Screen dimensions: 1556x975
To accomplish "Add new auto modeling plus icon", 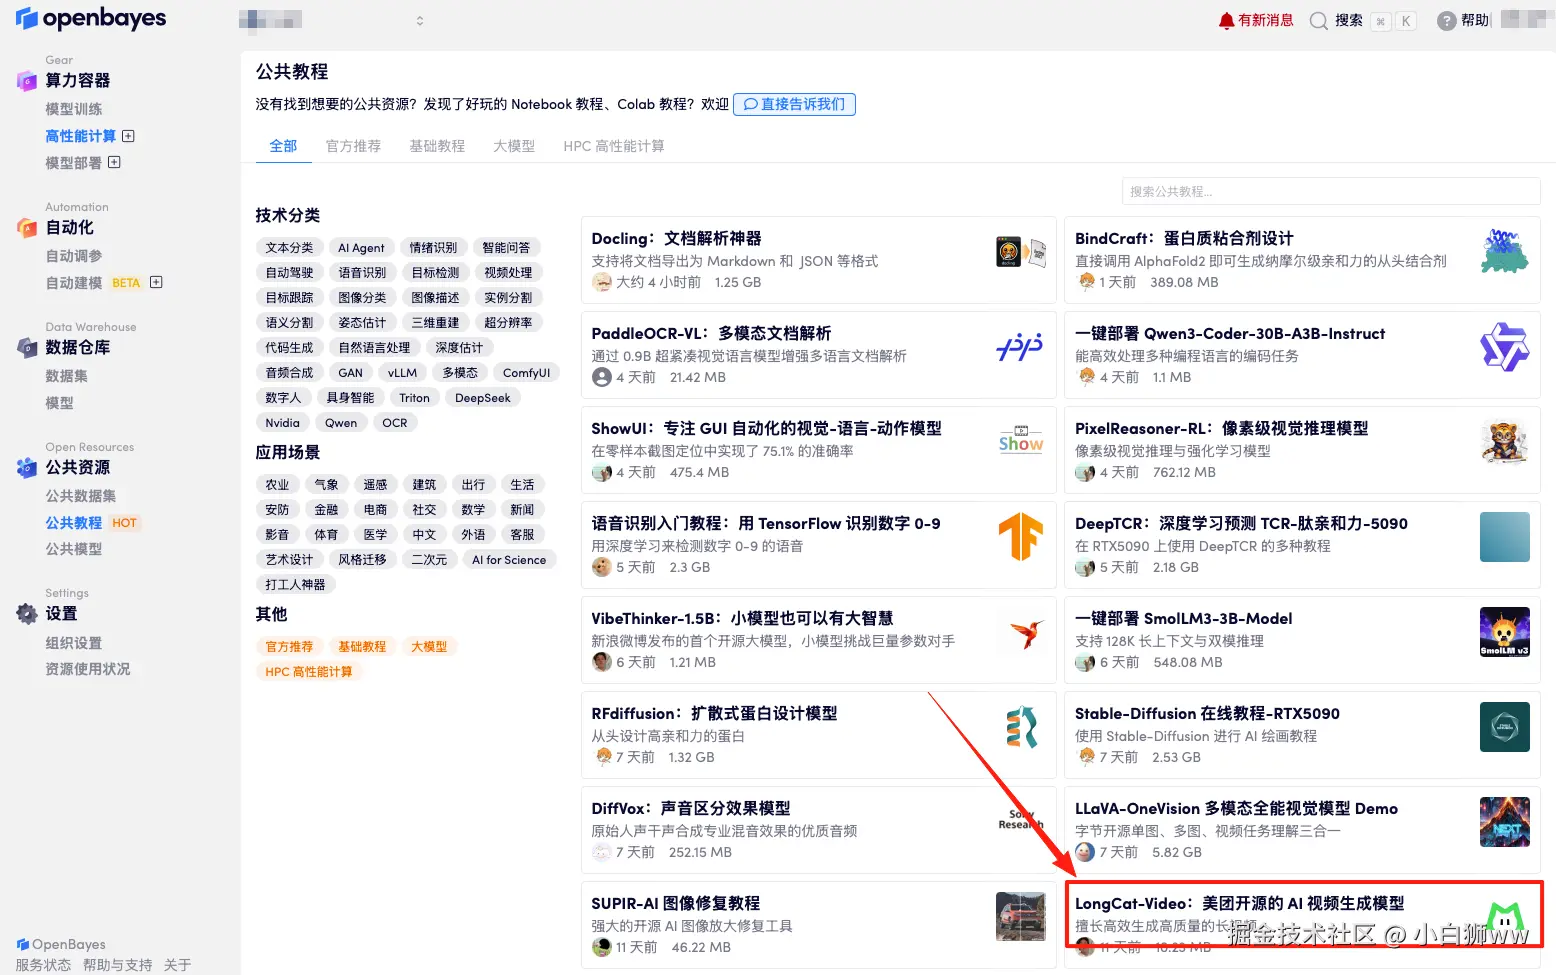I will pyautogui.click(x=156, y=282).
